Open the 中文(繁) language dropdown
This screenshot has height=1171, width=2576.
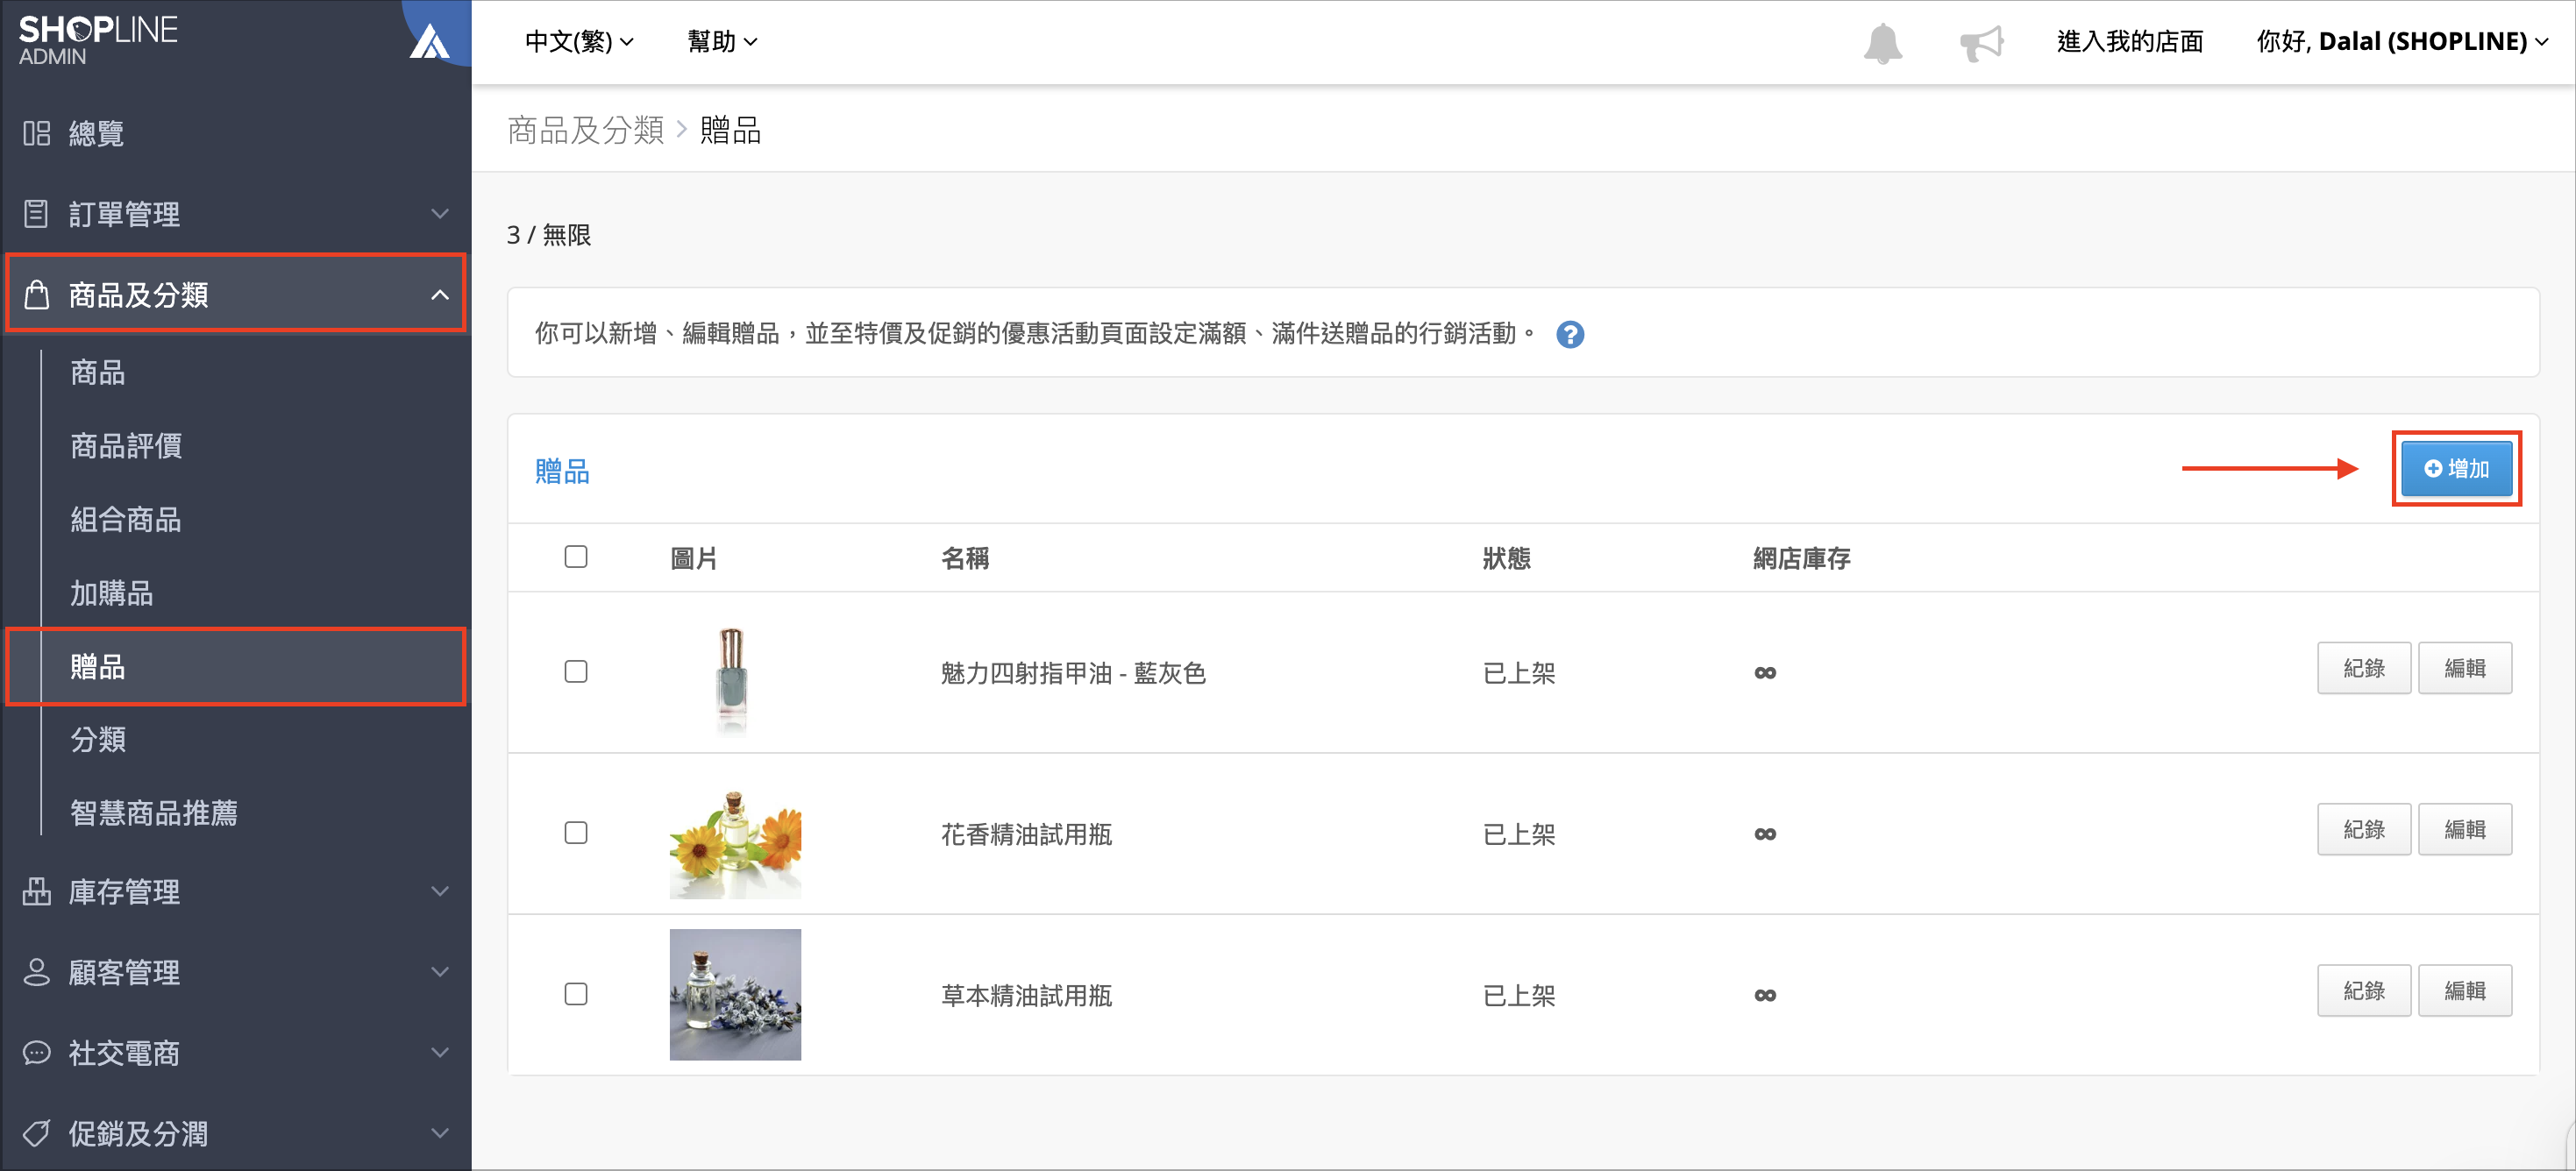[579, 41]
